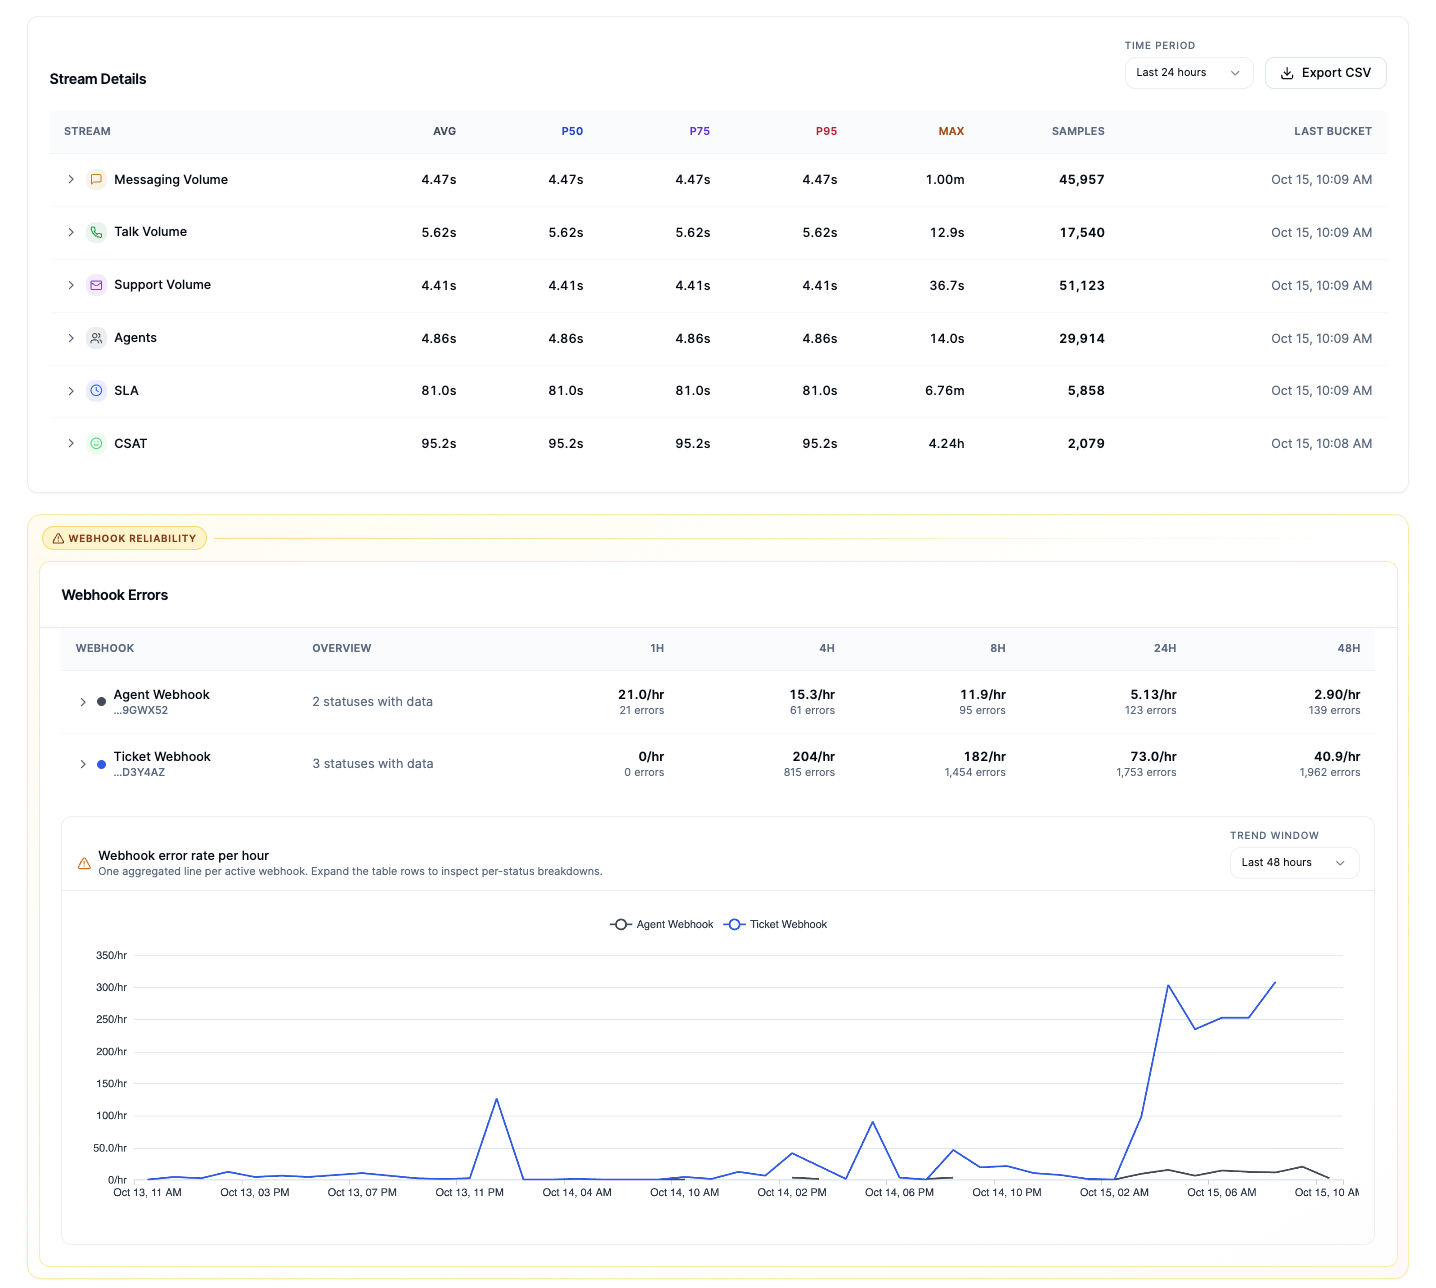This screenshot has width=1436, height=1288.
Task: Click the MAX column header
Action: [x=951, y=131]
